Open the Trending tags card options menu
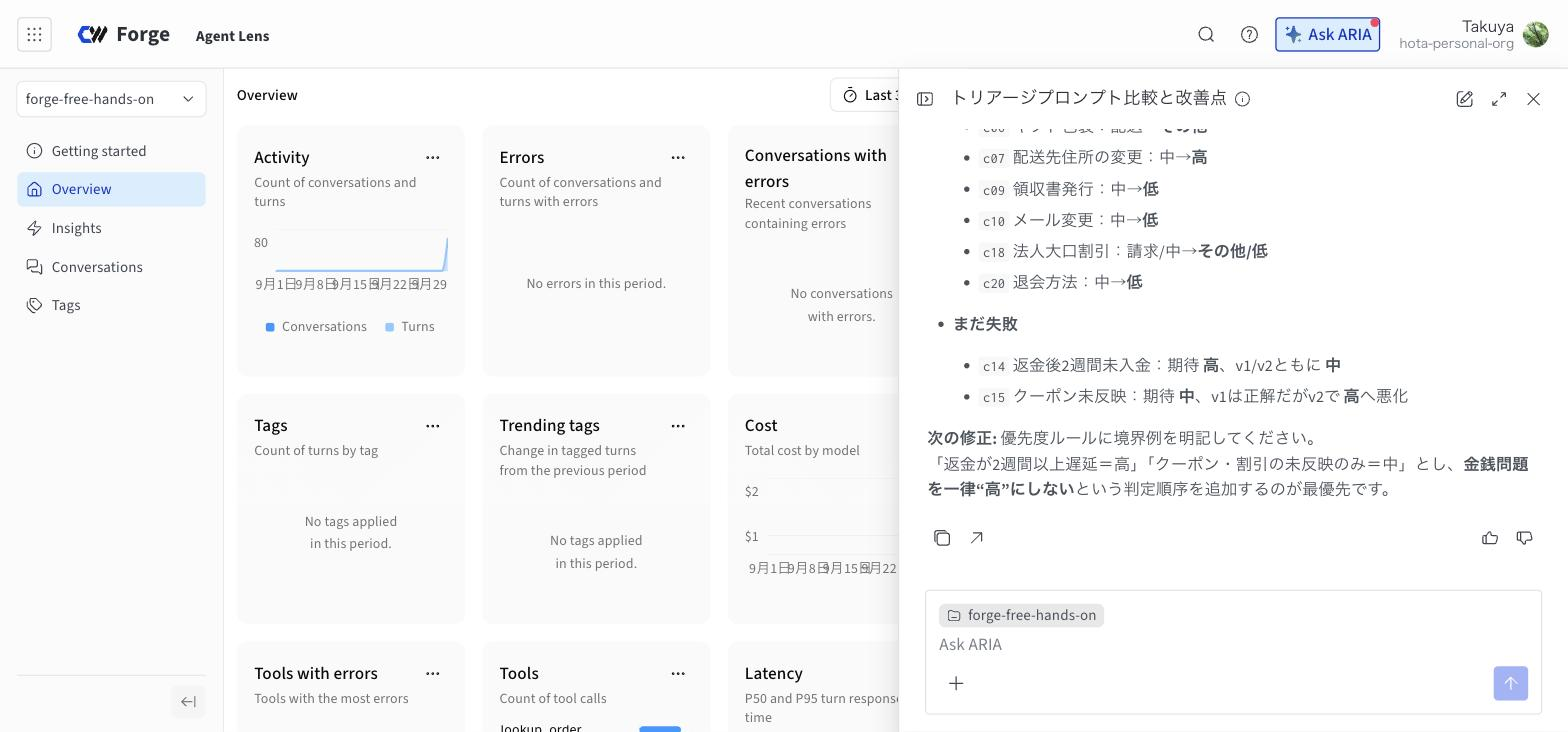Viewport: 1568px width, 732px height. click(x=678, y=426)
